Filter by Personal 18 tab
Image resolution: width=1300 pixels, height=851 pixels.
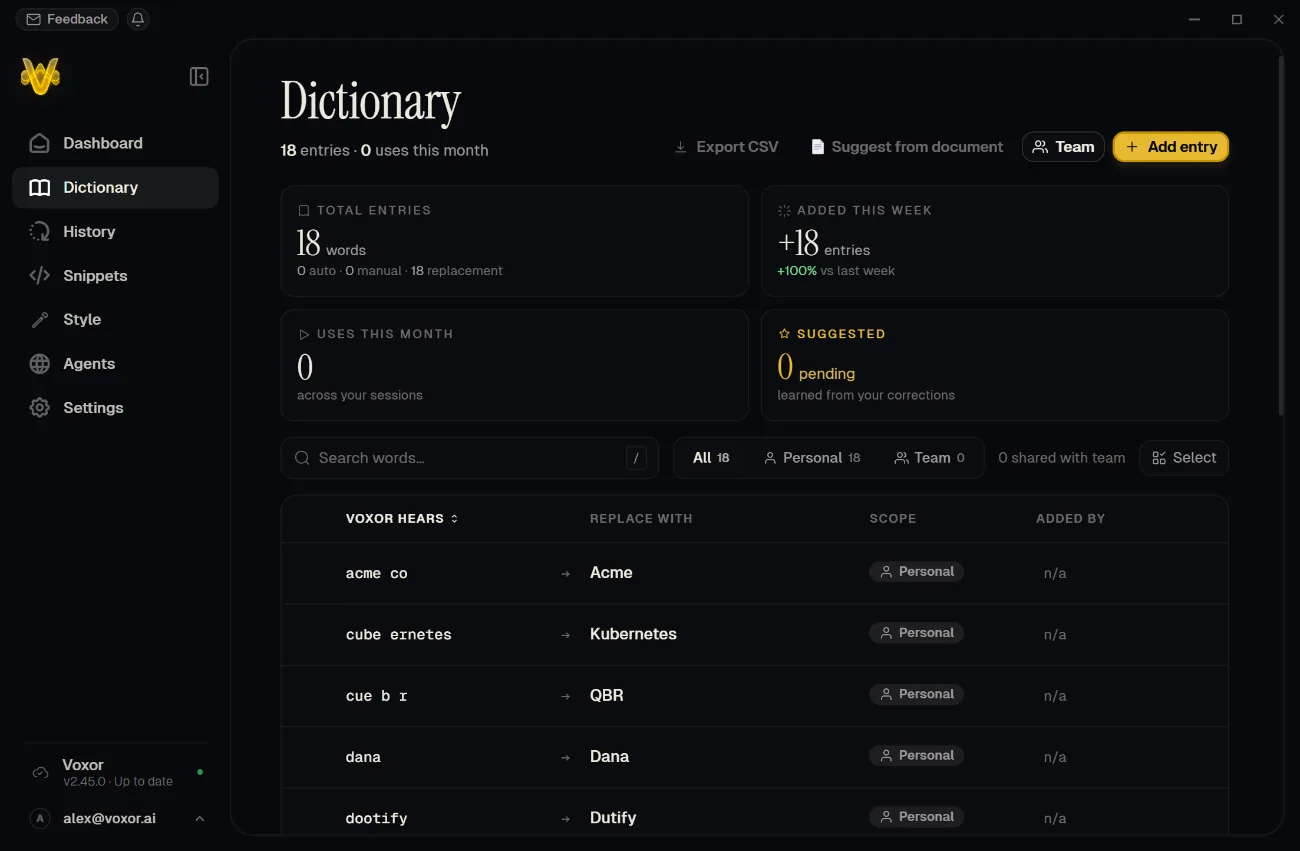(x=812, y=458)
